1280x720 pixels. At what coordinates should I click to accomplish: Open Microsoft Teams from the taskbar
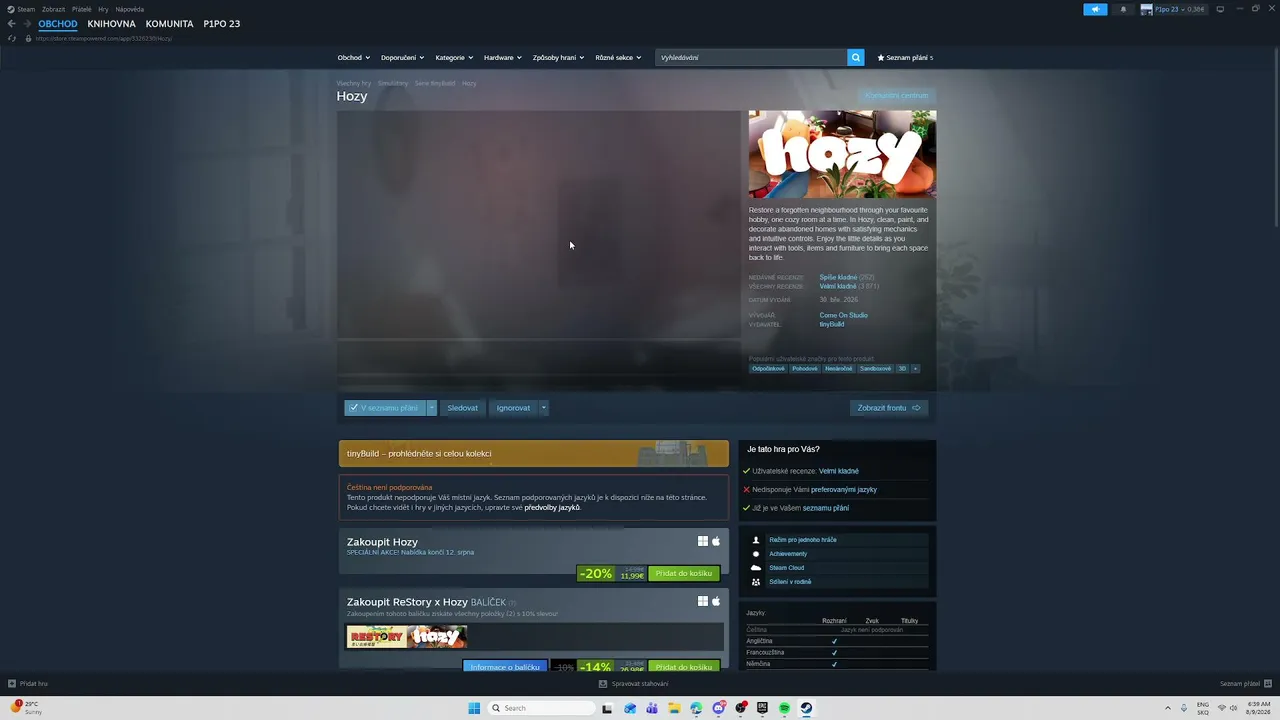click(652, 708)
